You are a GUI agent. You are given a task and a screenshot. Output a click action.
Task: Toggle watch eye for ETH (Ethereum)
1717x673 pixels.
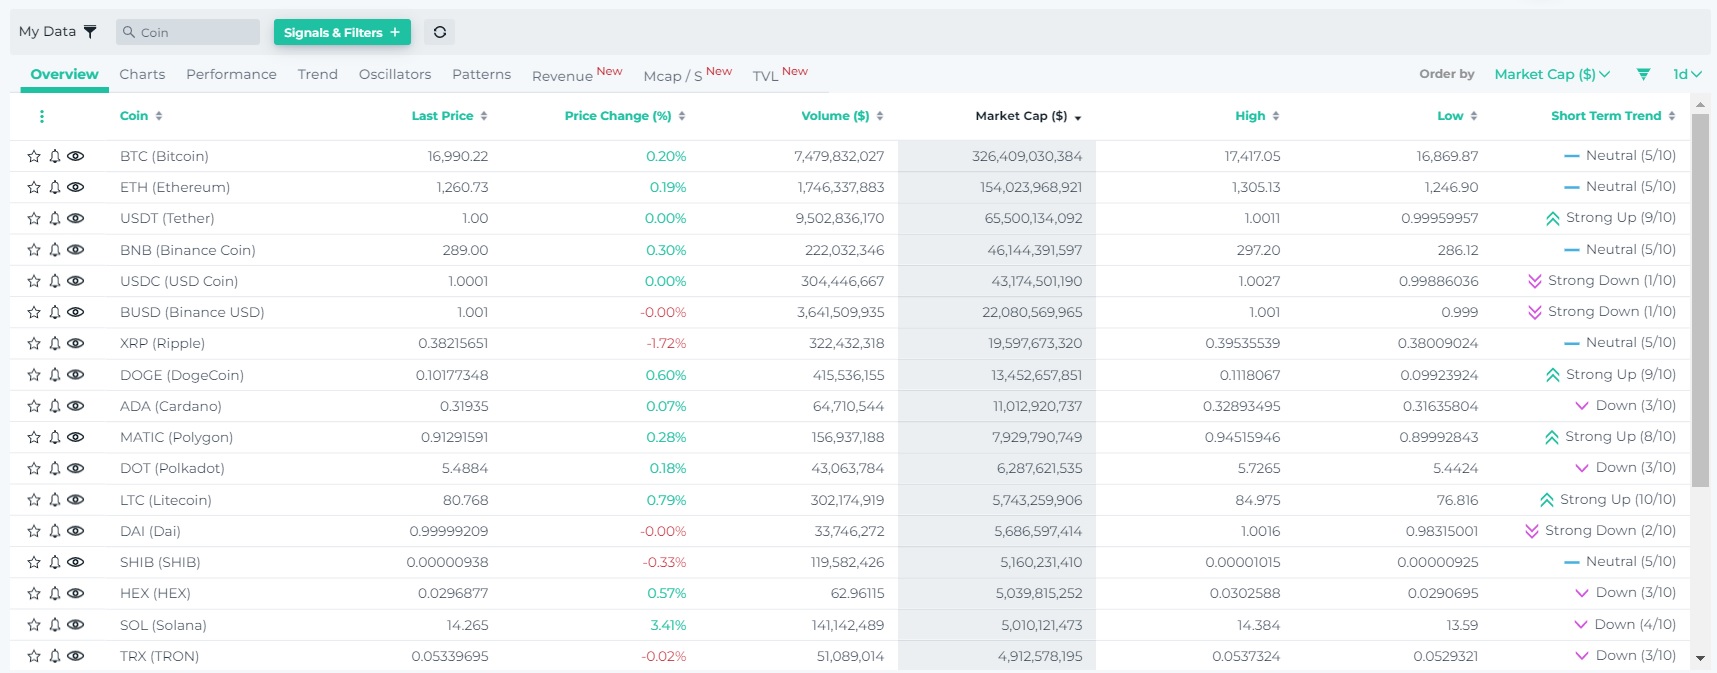click(x=75, y=187)
